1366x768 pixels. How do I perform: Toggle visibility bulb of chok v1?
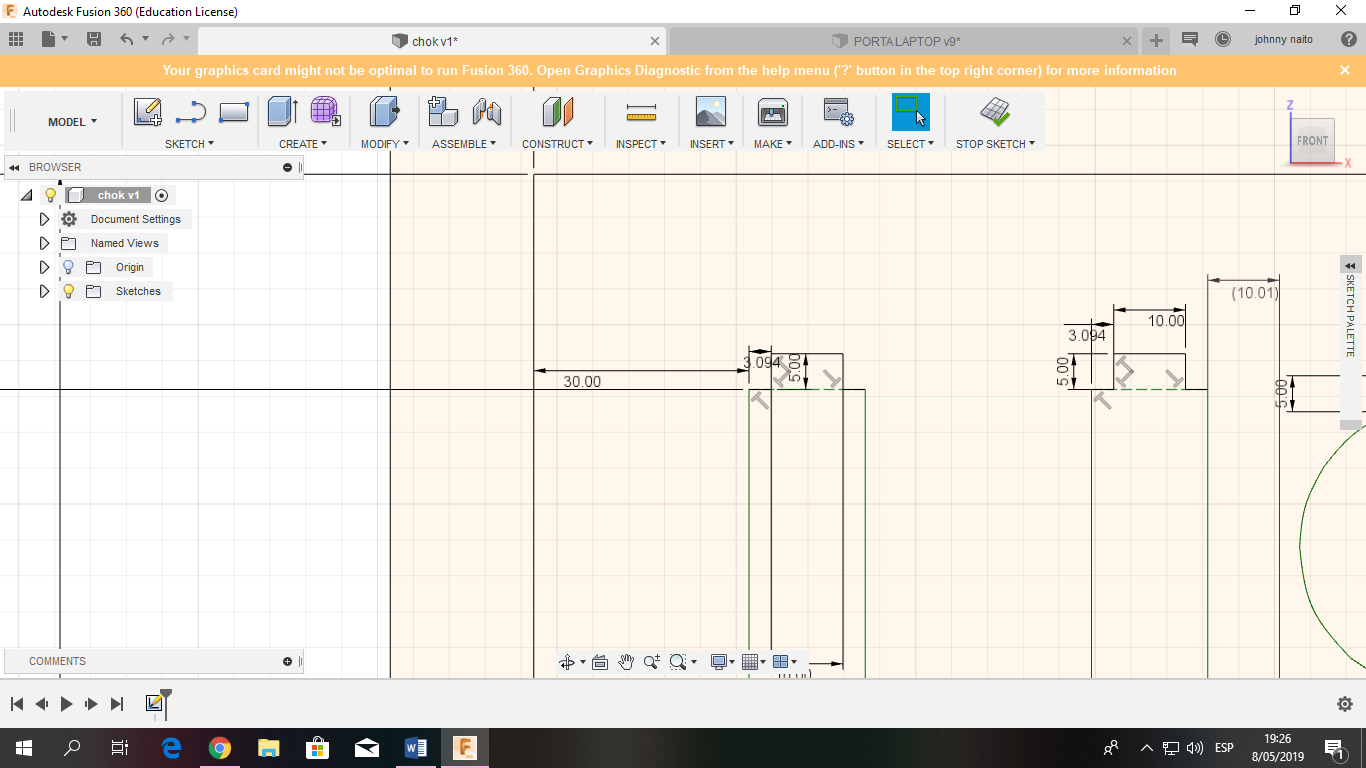[x=51, y=195]
